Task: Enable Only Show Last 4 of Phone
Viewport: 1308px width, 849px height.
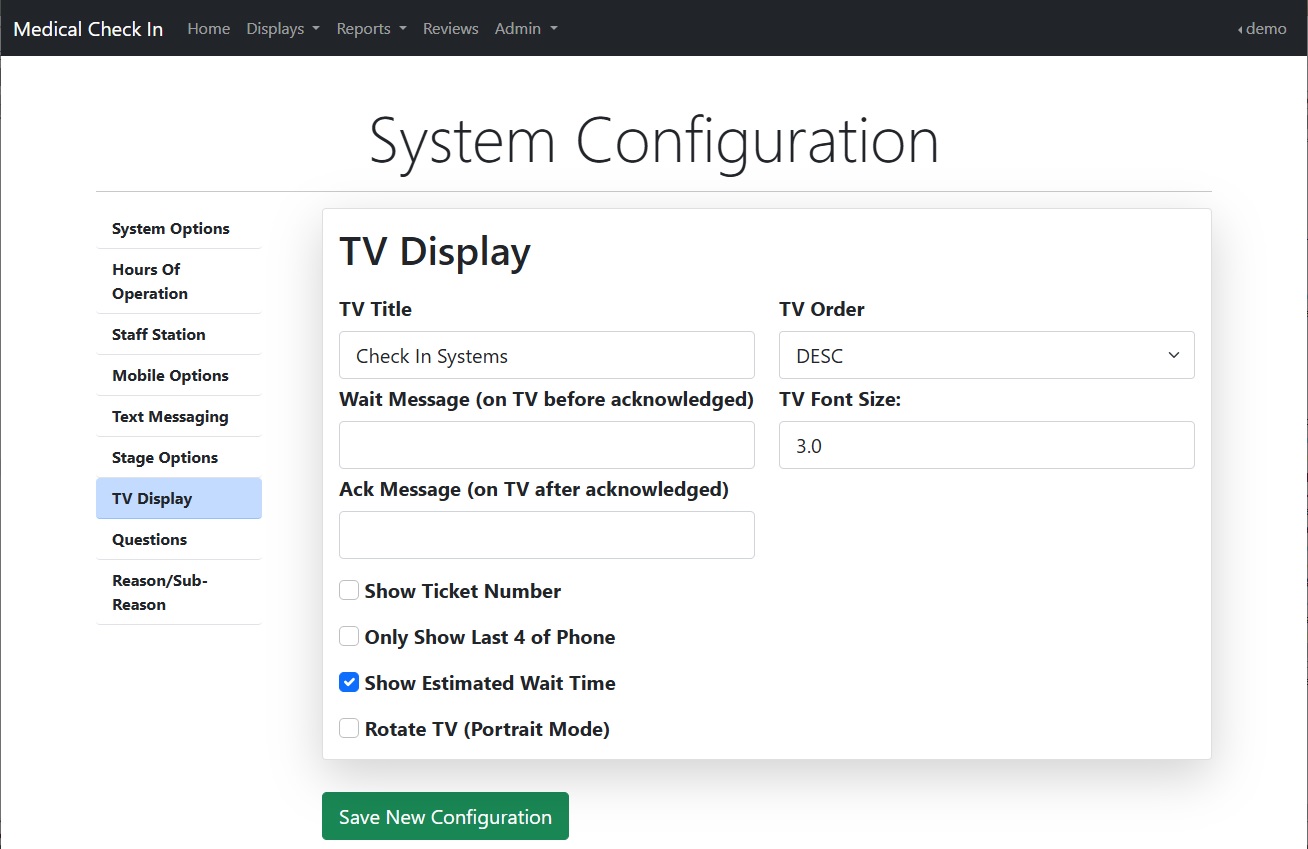Action: (349, 636)
